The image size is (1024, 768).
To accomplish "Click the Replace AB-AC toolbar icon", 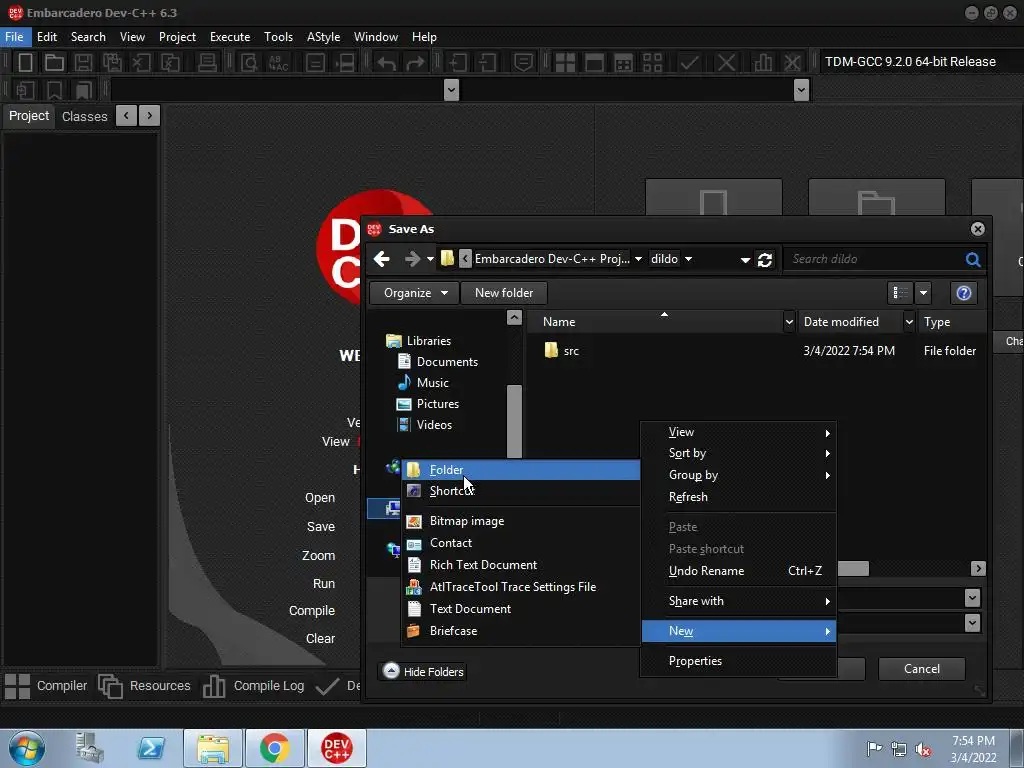I will tap(278, 62).
